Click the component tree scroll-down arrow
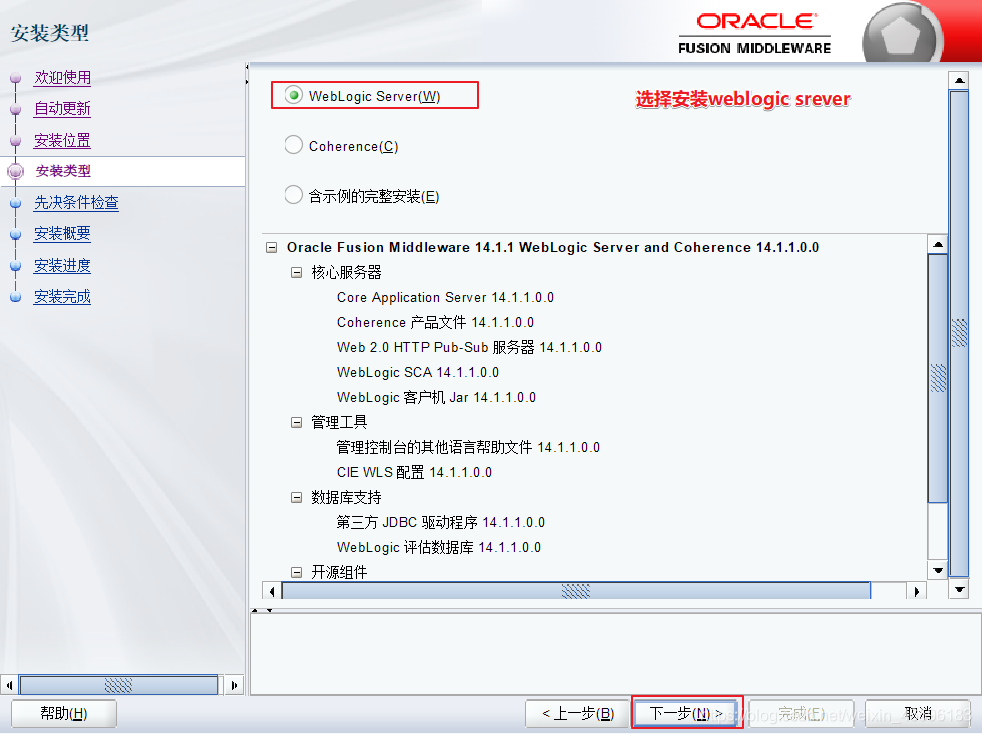Viewport: 982px width, 734px height. click(x=938, y=570)
